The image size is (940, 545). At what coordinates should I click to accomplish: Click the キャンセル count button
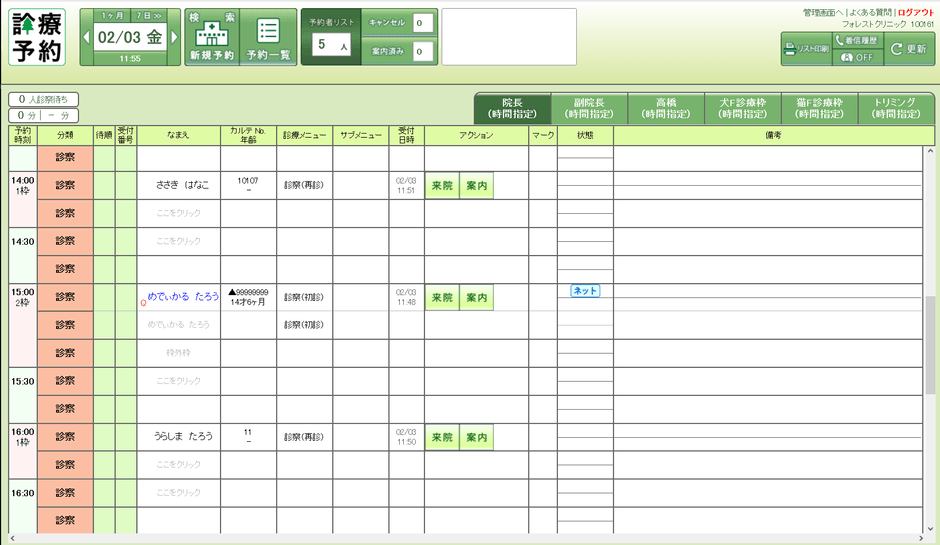[399, 23]
